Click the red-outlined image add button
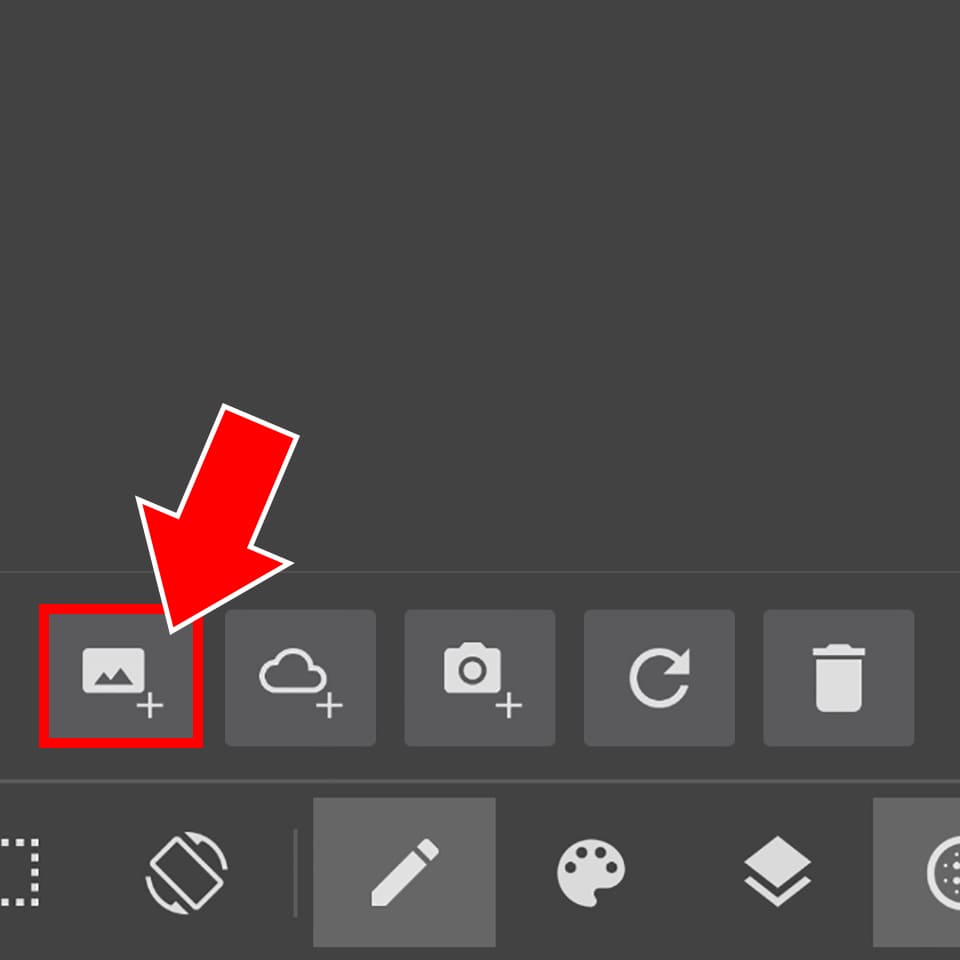Viewport: 960px width, 960px height. pos(121,677)
